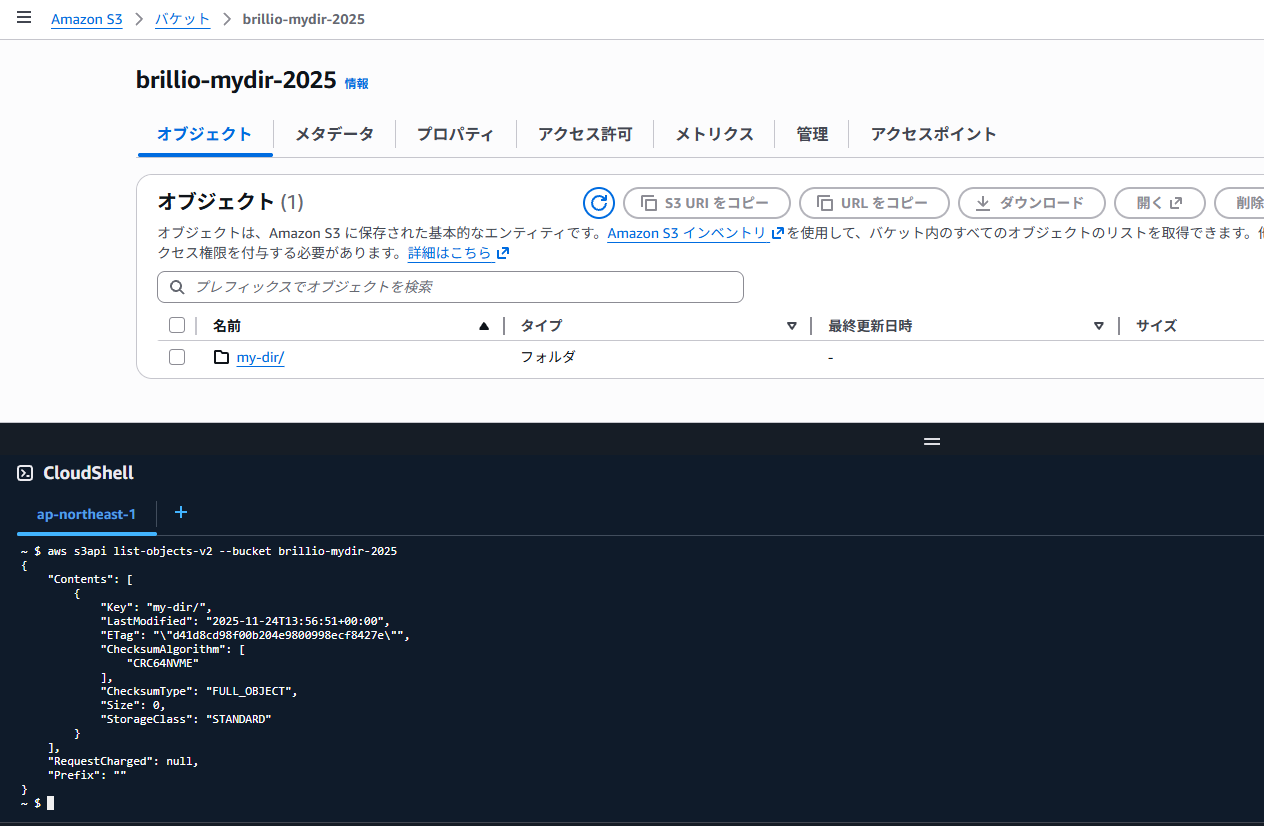Image resolution: width=1264 pixels, height=826 pixels.
Task: Select the checkbox for my-dir/ object
Action: [x=177, y=357]
